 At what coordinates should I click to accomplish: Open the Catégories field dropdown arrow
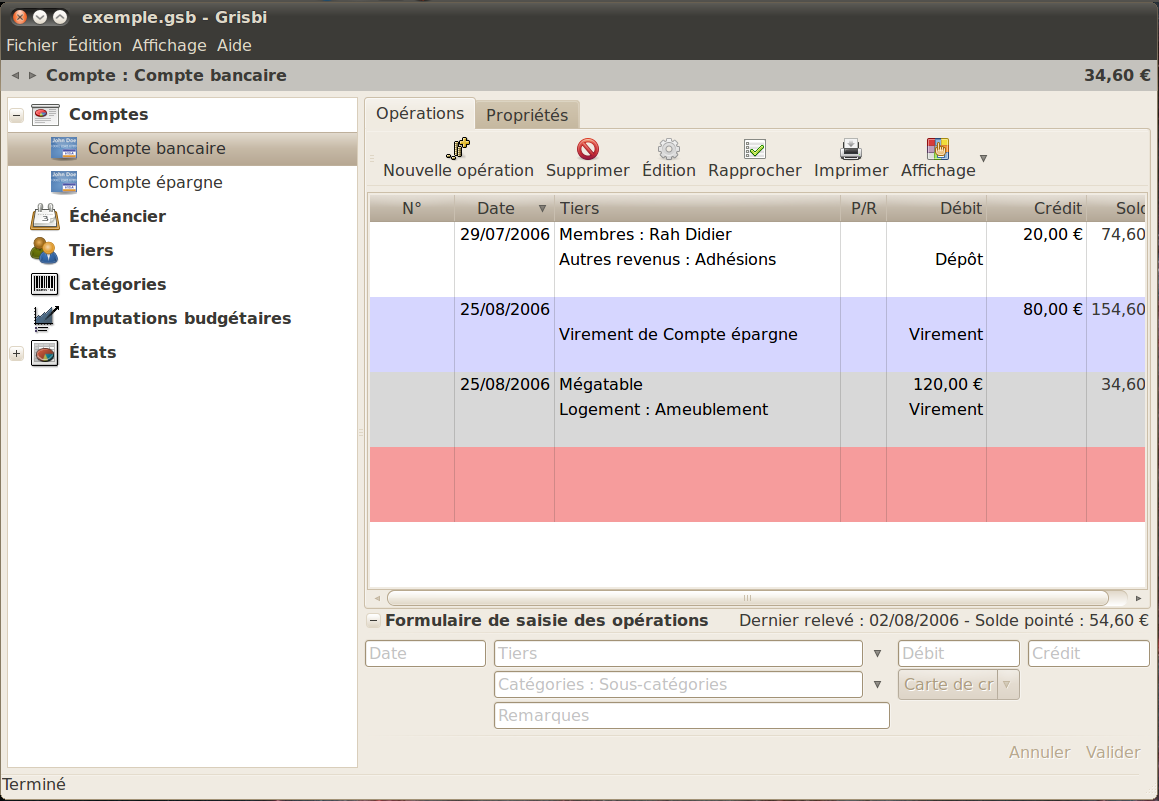click(x=878, y=685)
